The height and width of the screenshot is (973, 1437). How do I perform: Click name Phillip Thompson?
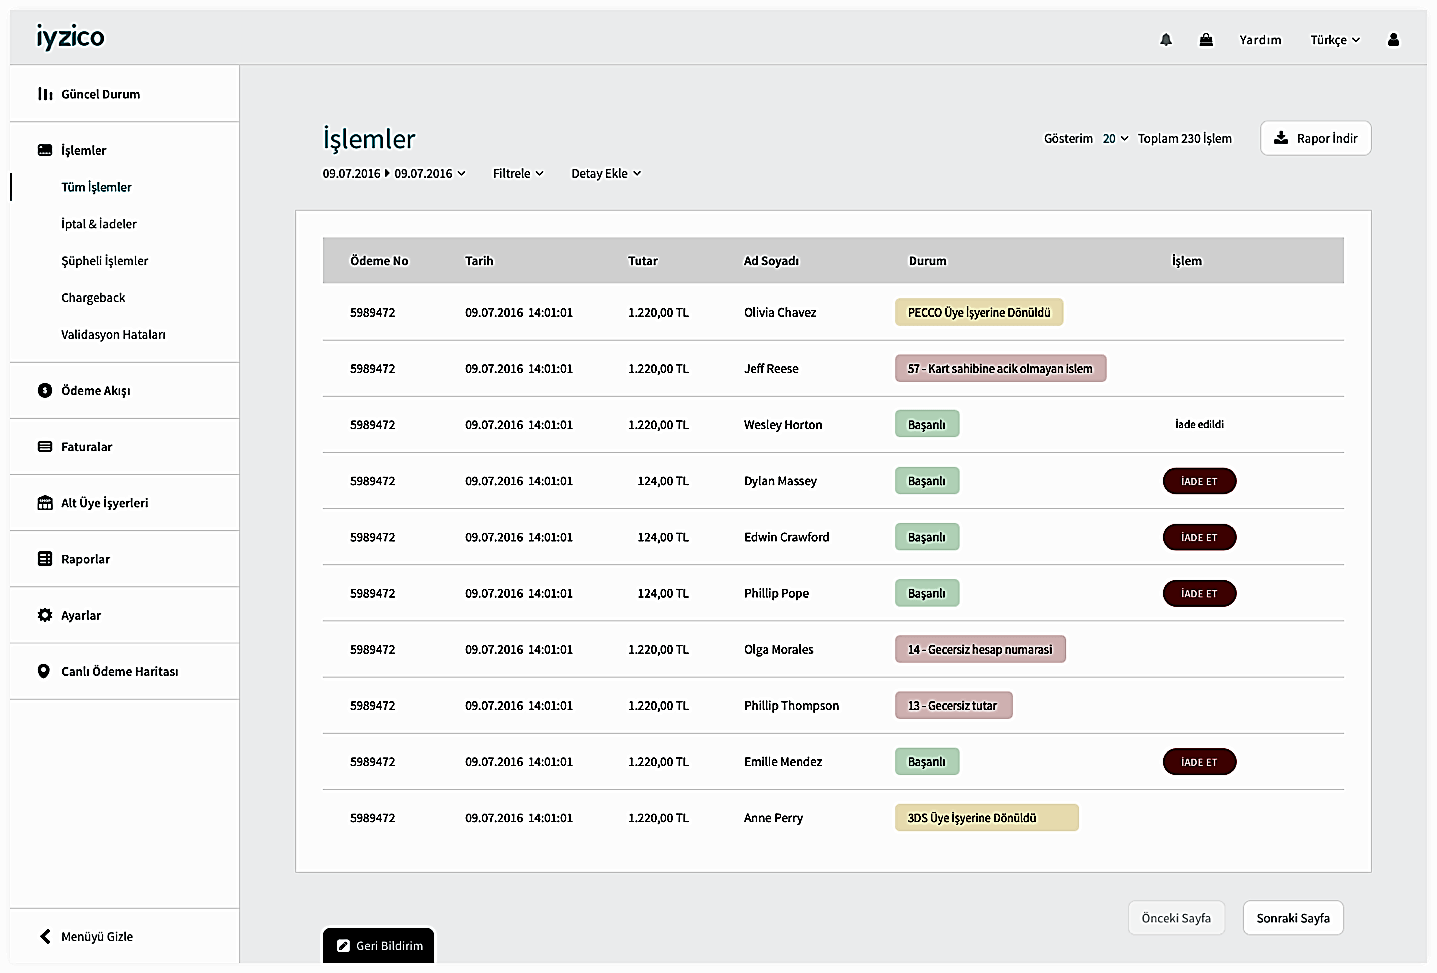pos(791,706)
